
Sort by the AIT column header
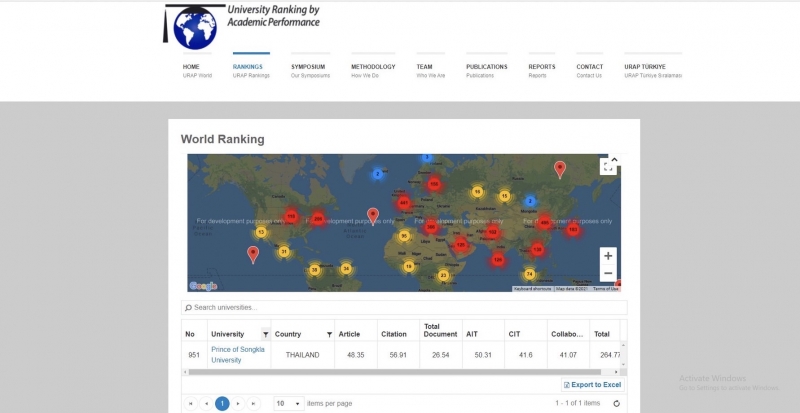472,334
